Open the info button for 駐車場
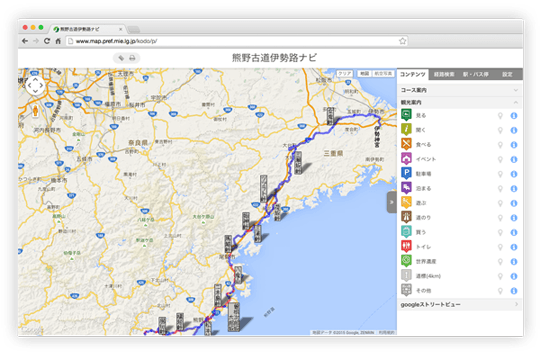 514,174
